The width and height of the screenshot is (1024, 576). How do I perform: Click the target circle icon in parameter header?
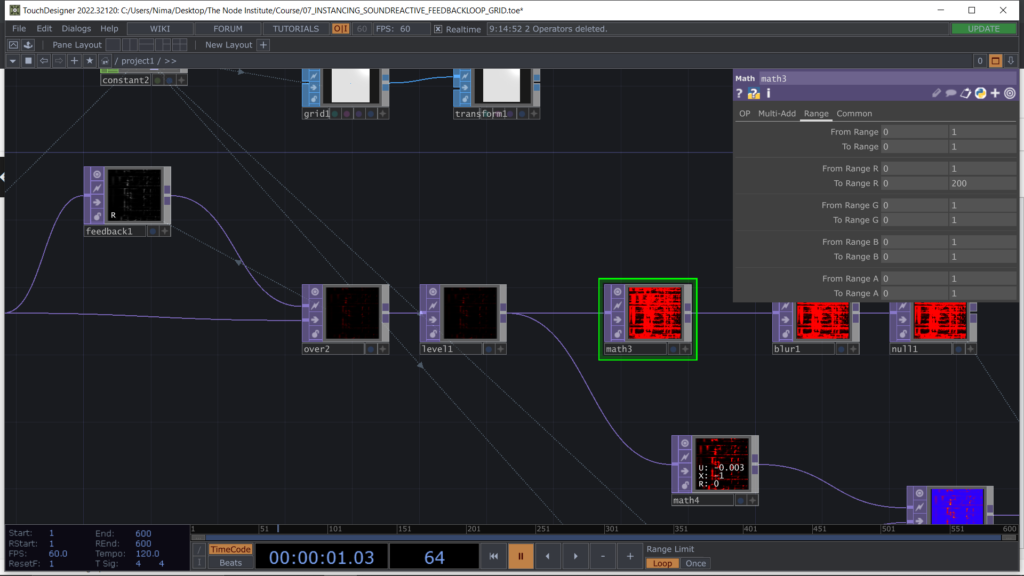(x=1010, y=93)
